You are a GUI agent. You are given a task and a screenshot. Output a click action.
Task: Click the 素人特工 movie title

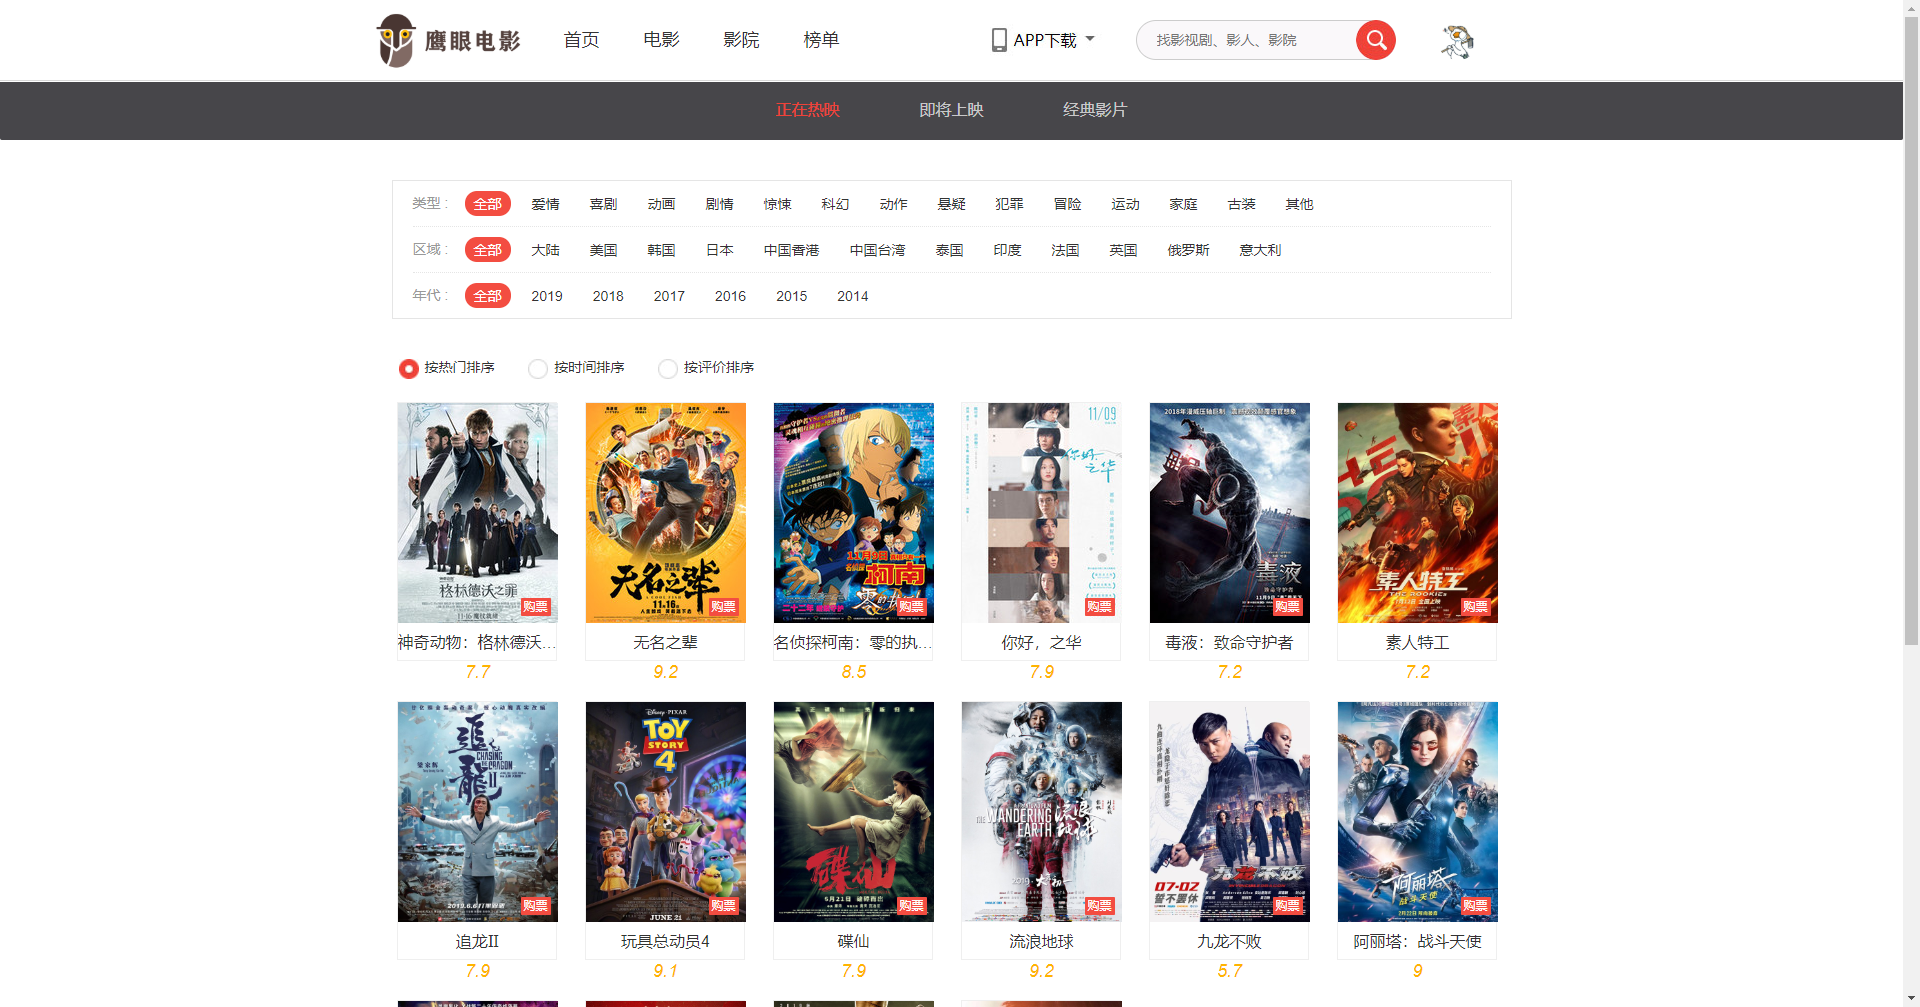(x=1417, y=643)
